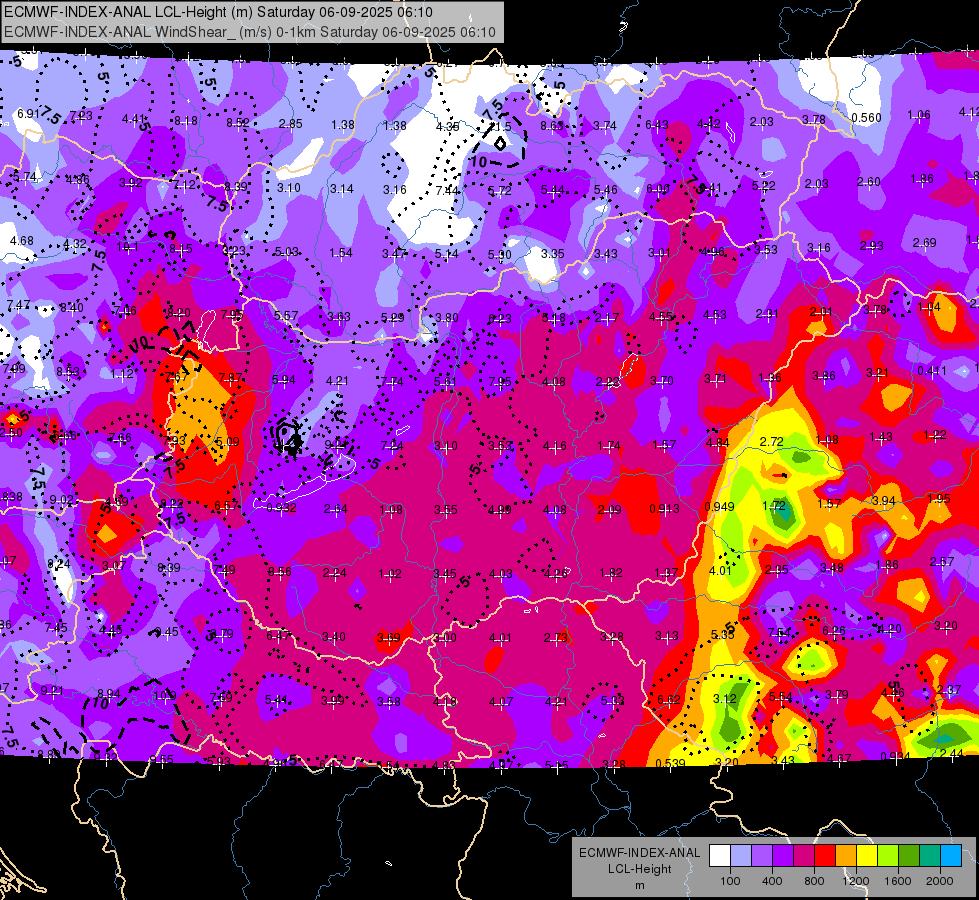Click the wind shear value 8.56

click(x=280, y=571)
